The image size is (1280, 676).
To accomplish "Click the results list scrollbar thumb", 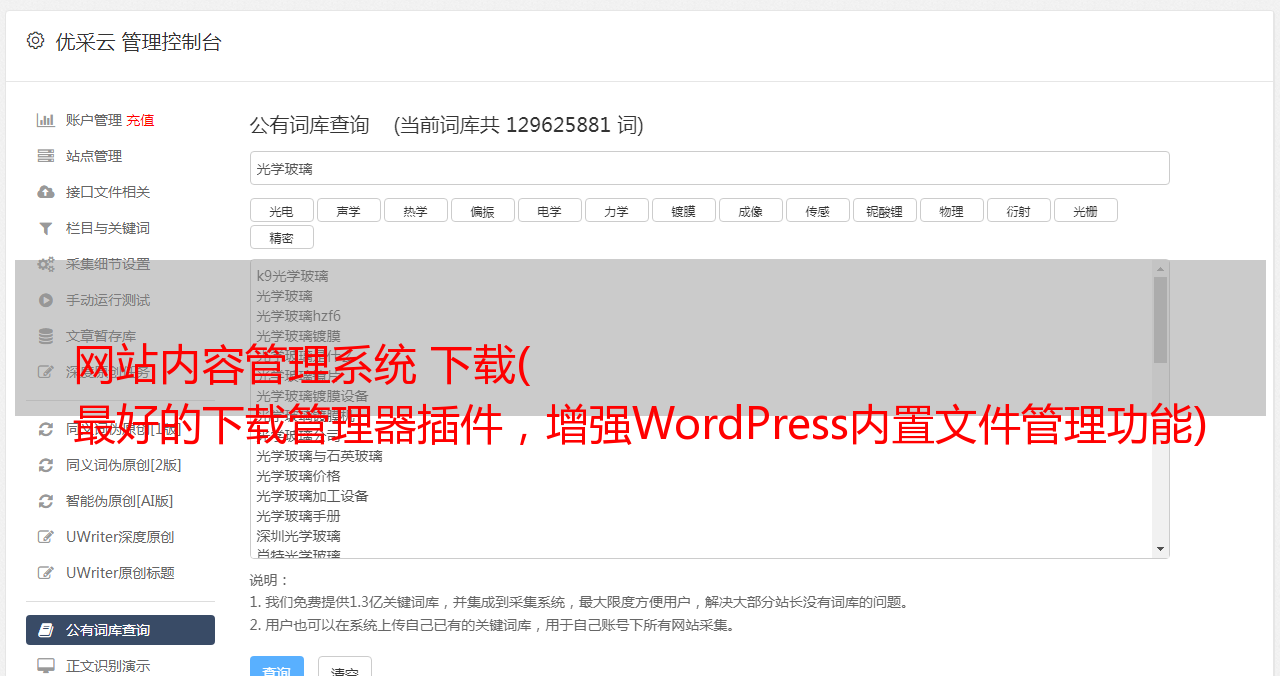I will pyautogui.click(x=1160, y=320).
